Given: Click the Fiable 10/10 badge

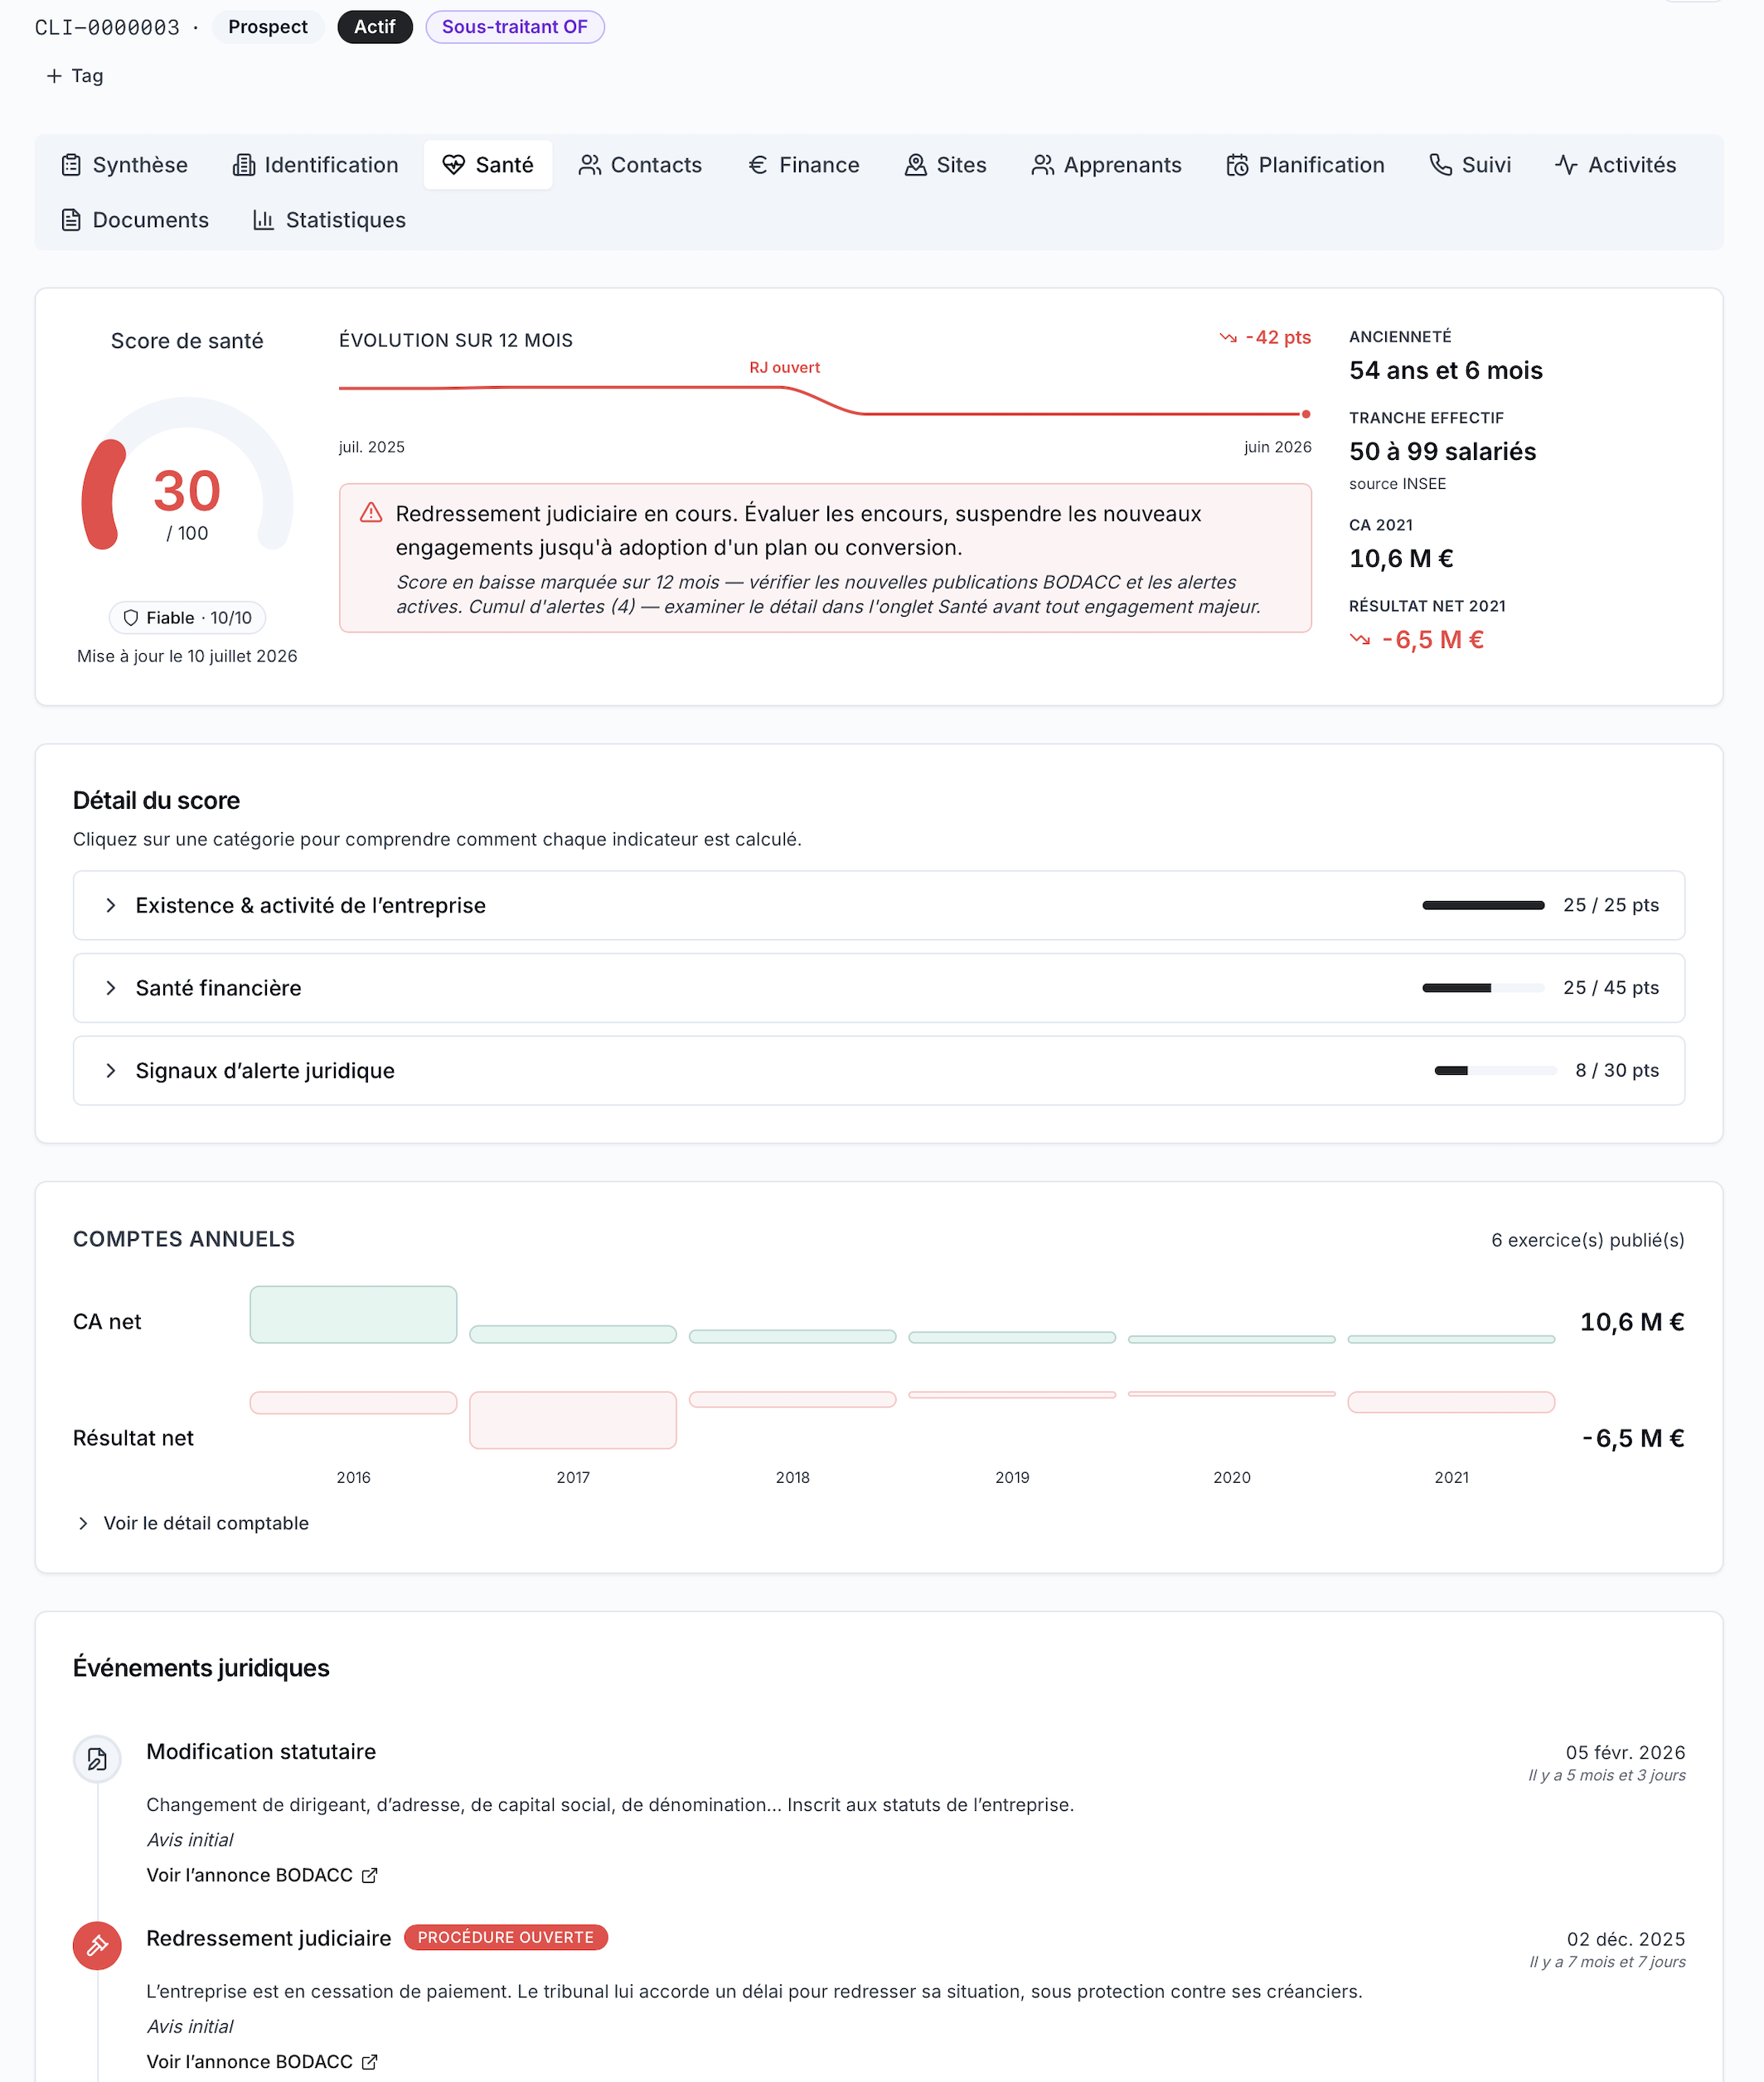Looking at the screenshot, I should click(188, 618).
